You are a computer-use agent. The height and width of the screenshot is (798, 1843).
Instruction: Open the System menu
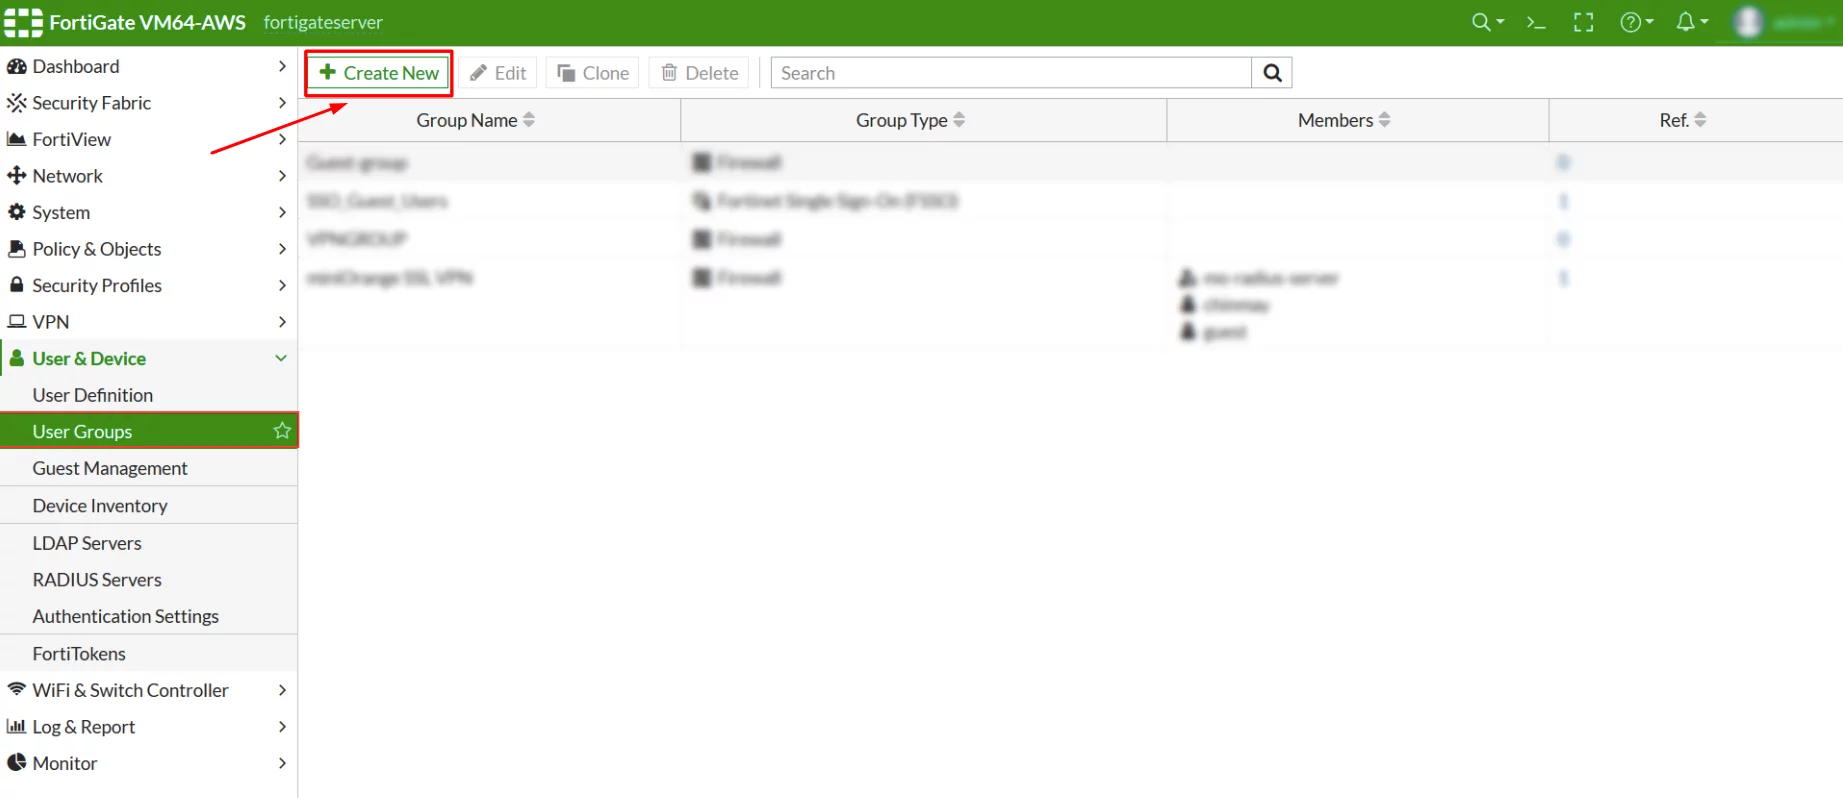click(148, 212)
